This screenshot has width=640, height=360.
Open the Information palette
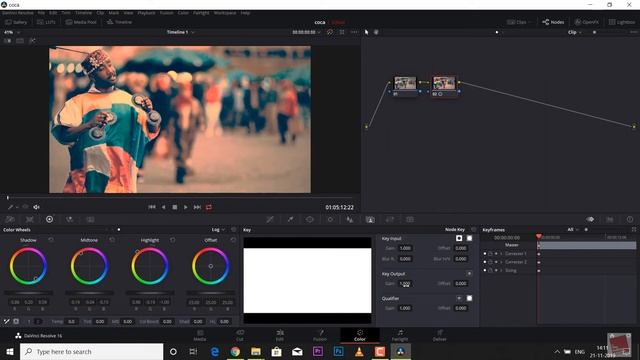tap(630, 219)
